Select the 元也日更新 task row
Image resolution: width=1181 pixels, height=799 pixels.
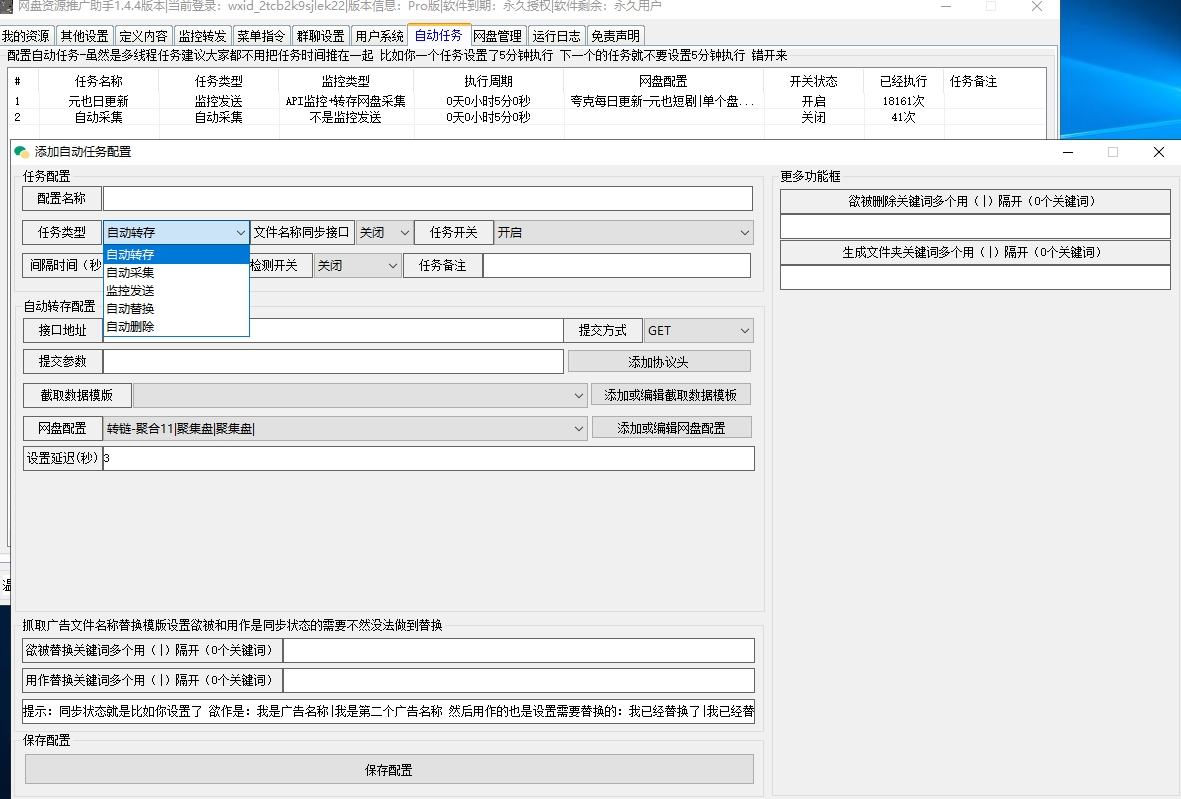coord(98,101)
